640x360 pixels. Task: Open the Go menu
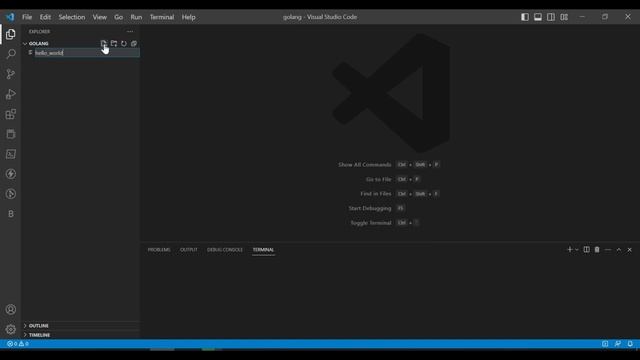pyautogui.click(x=118, y=17)
